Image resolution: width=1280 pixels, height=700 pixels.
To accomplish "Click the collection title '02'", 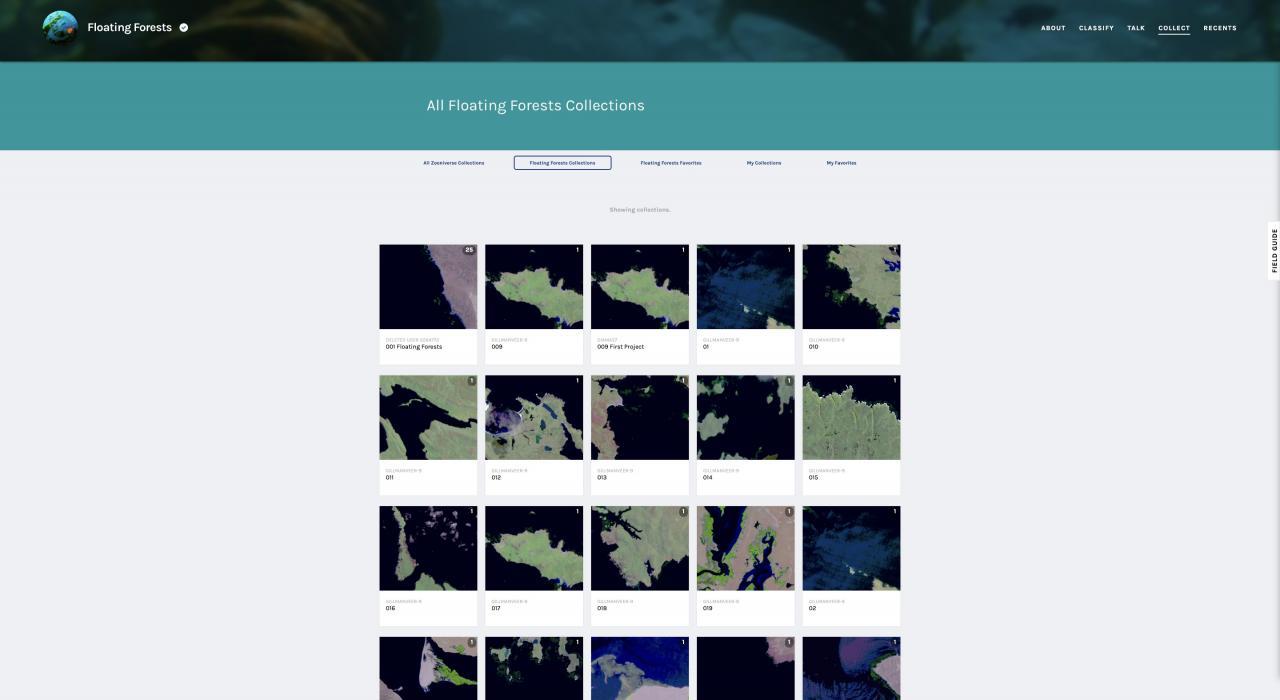I will pyautogui.click(x=812, y=608).
